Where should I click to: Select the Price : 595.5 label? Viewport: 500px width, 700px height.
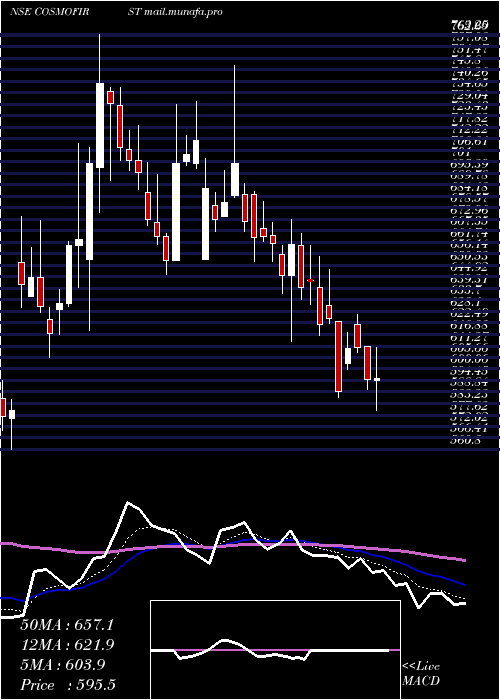coord(68,685)
